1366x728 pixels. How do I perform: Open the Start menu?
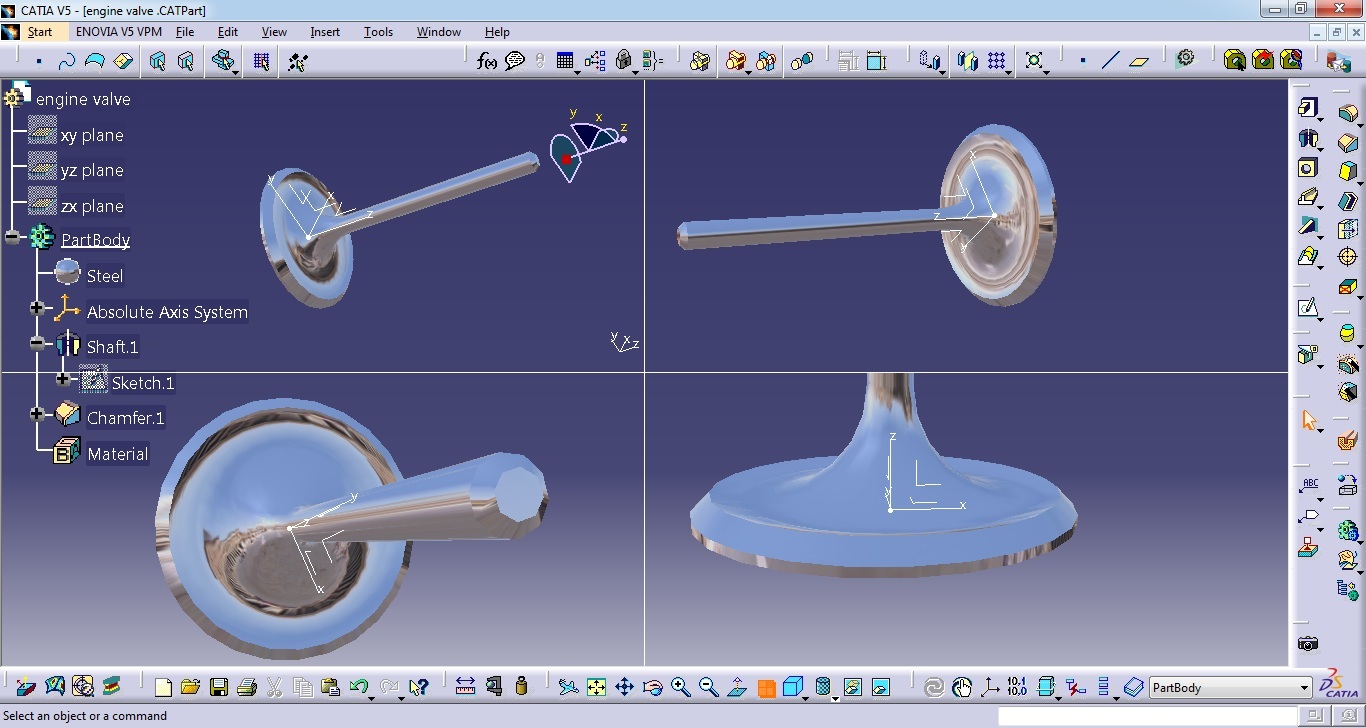tap(40, 32)
